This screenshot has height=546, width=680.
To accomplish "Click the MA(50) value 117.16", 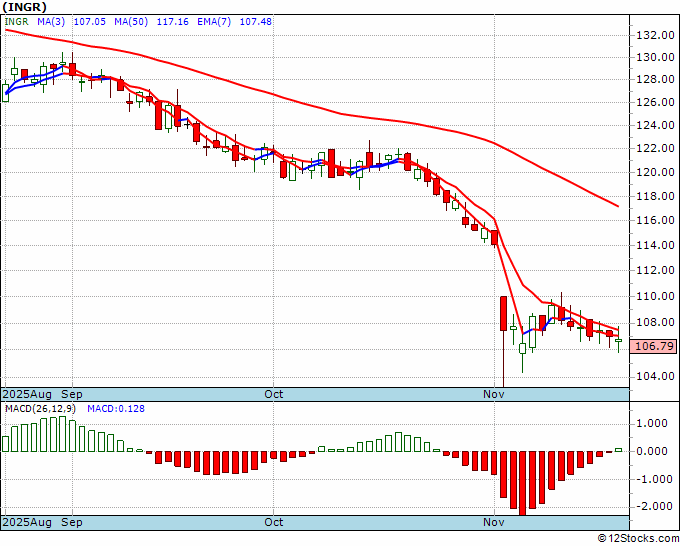I will (x=173, y=21).
